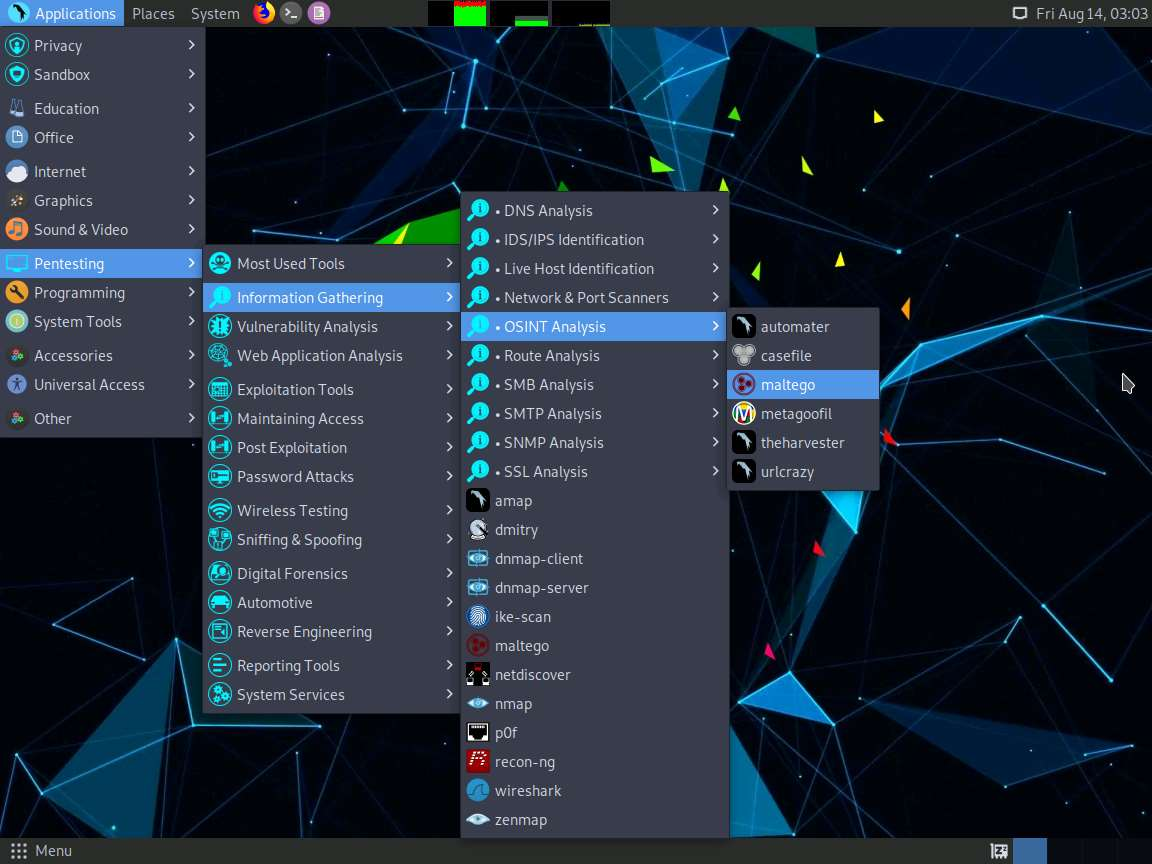Image resolution: width=1152 pixels, height=864 pixels.
Task: Open Digital Forensics submenu
Action: point(331,574)
